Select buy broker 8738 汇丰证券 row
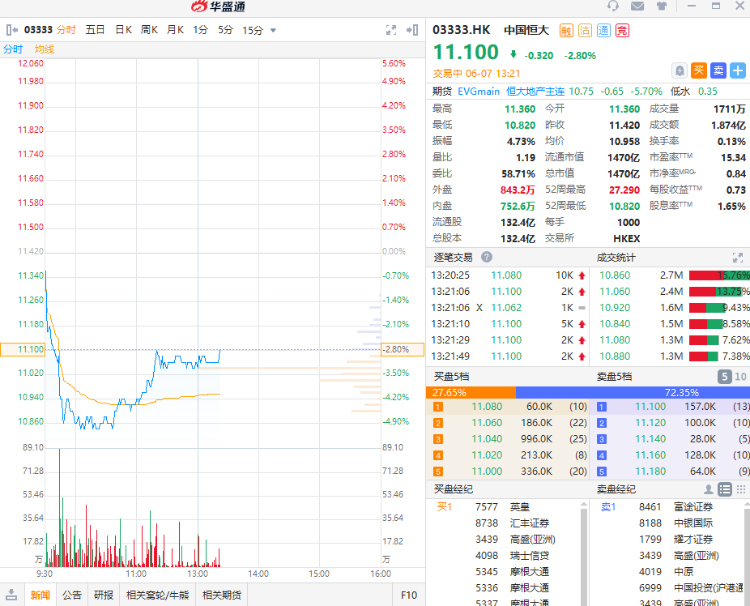 click(503, 523)
